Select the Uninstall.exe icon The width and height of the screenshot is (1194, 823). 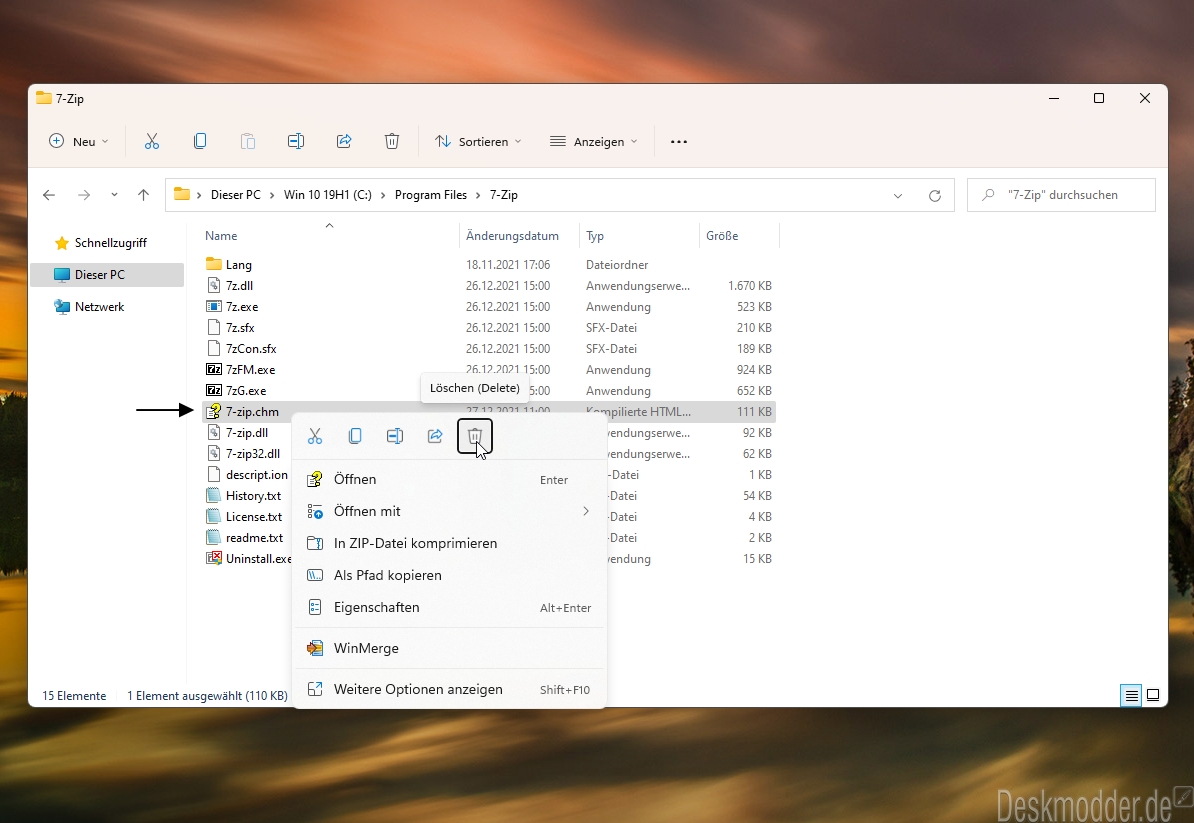point(214,558)
